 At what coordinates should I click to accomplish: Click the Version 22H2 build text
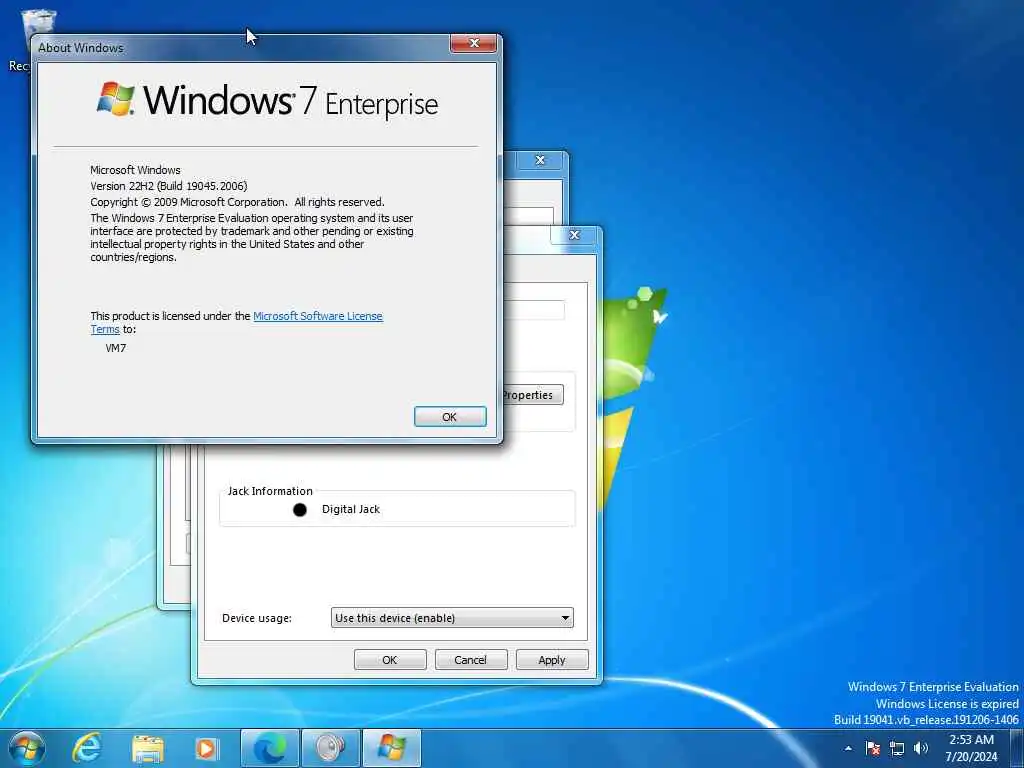[x=168, y=186]
